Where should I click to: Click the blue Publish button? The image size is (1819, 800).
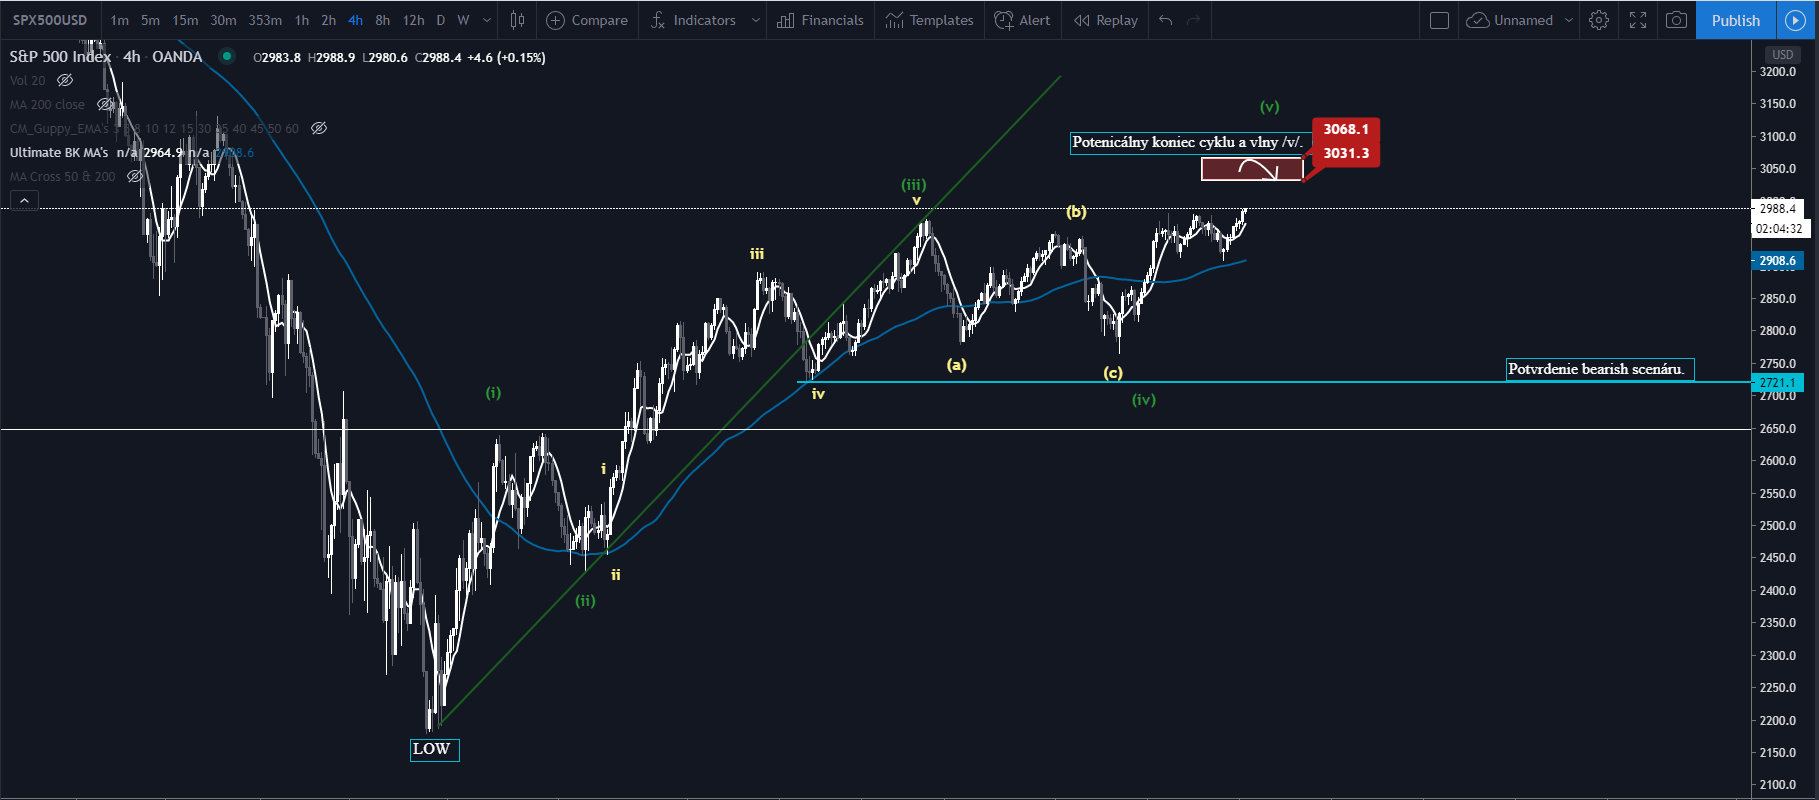(x=1735, y=20)
